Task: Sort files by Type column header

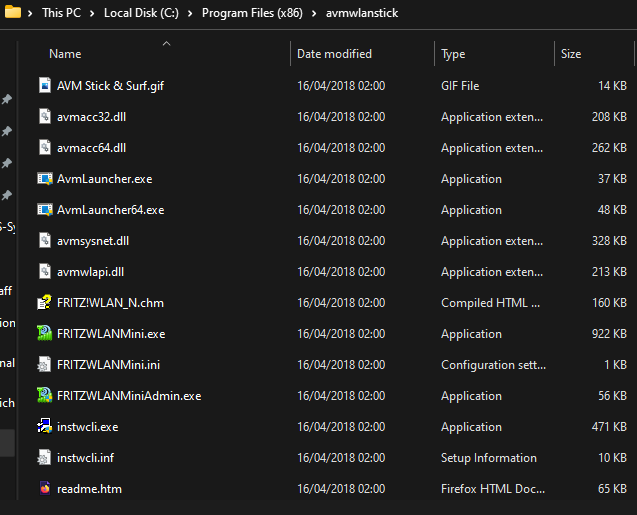Action: click(x=453, y=54)
